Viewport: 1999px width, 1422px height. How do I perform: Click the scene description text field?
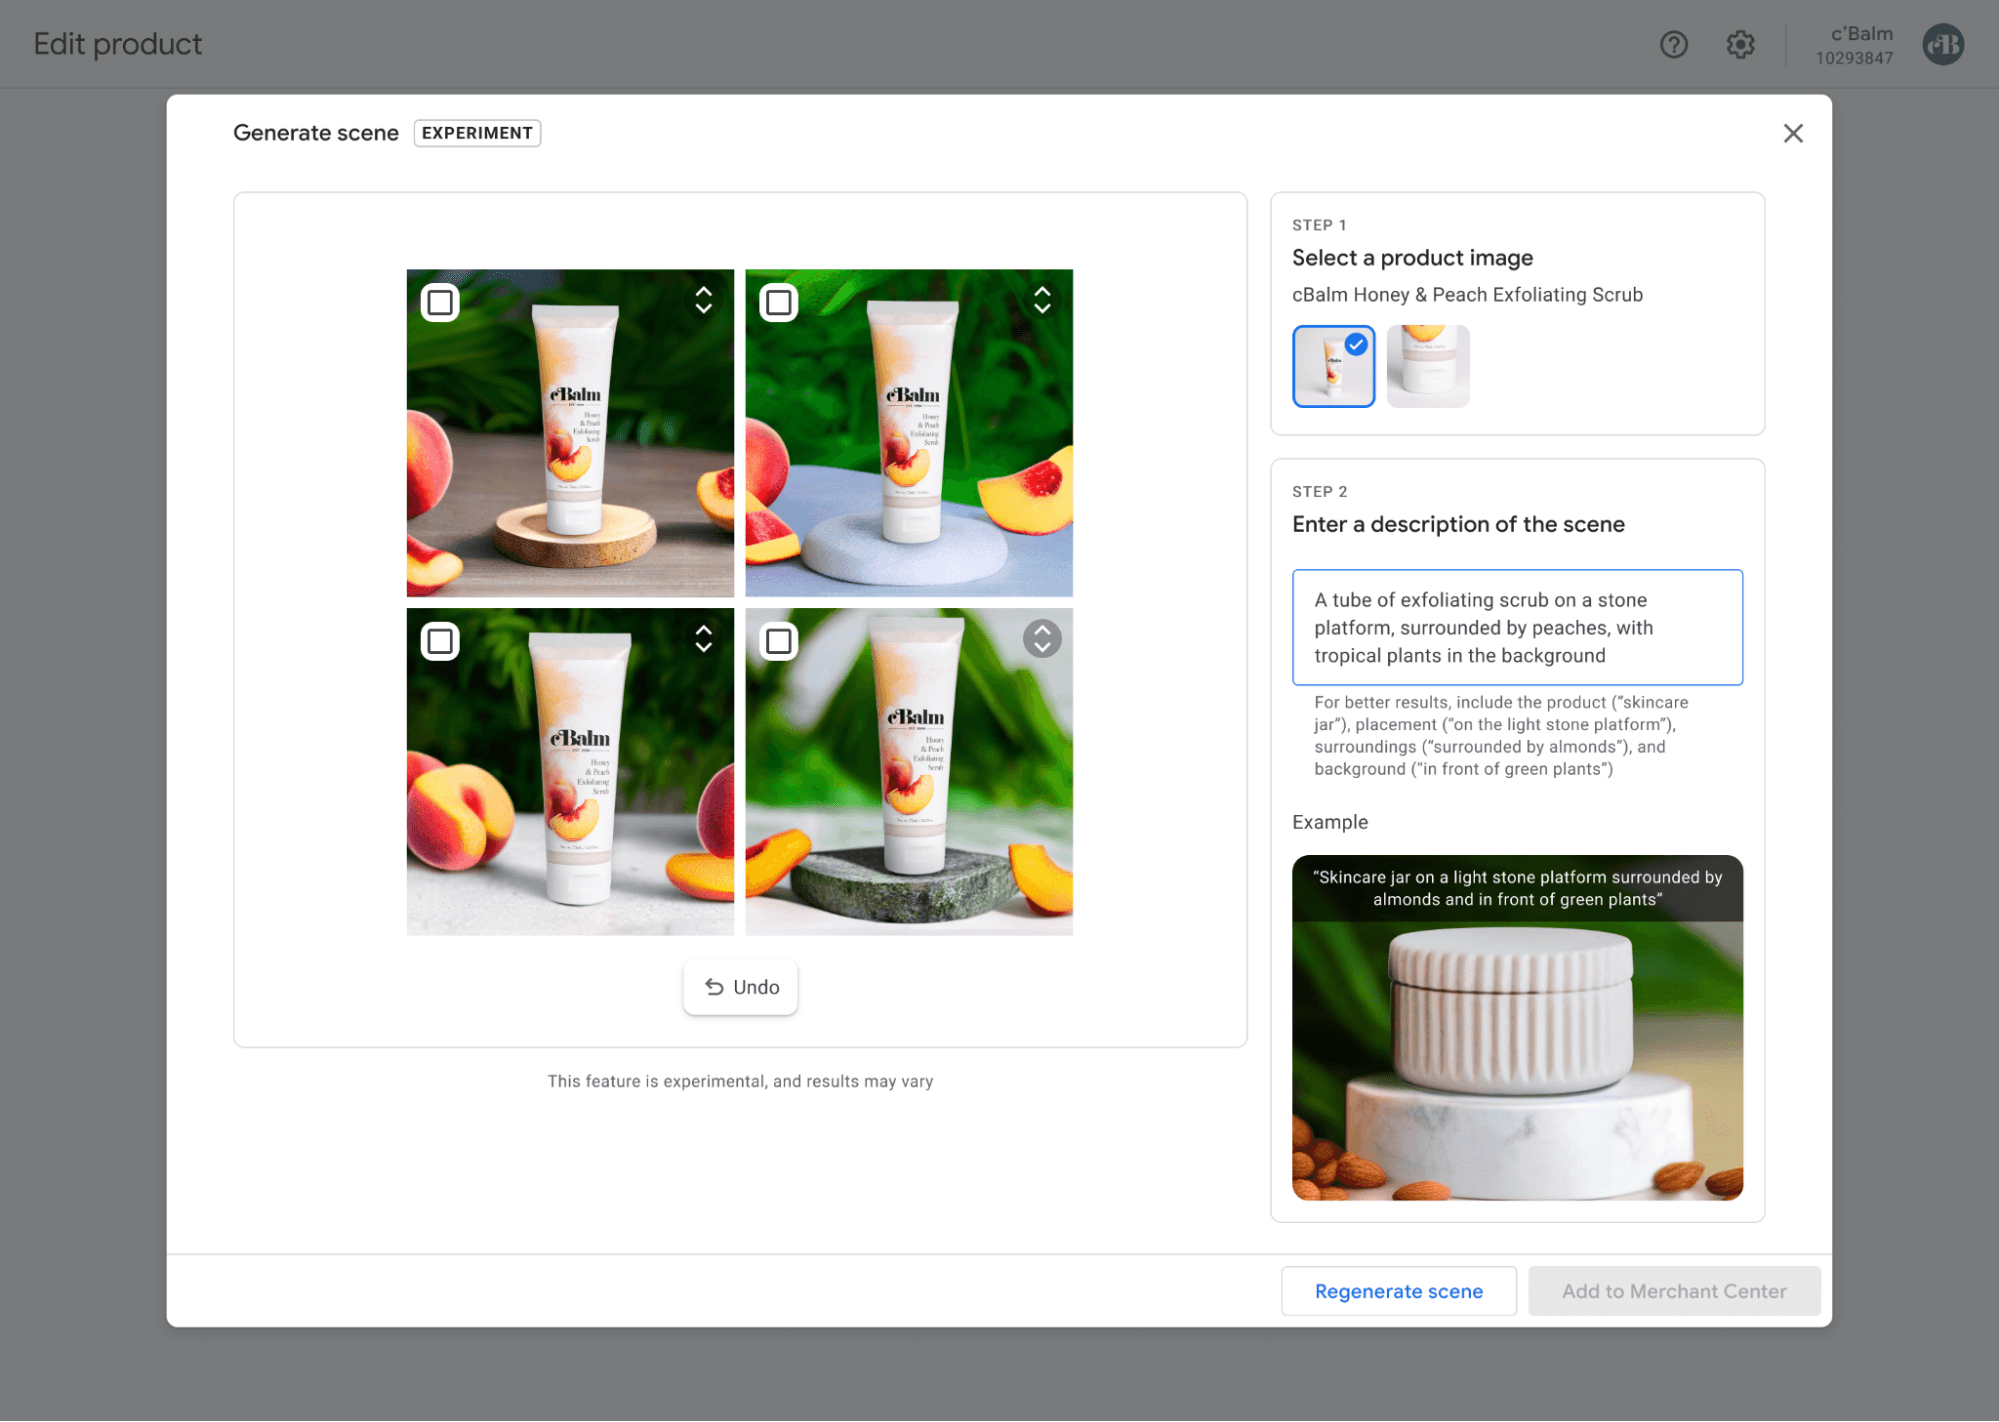coord(1516,627)
